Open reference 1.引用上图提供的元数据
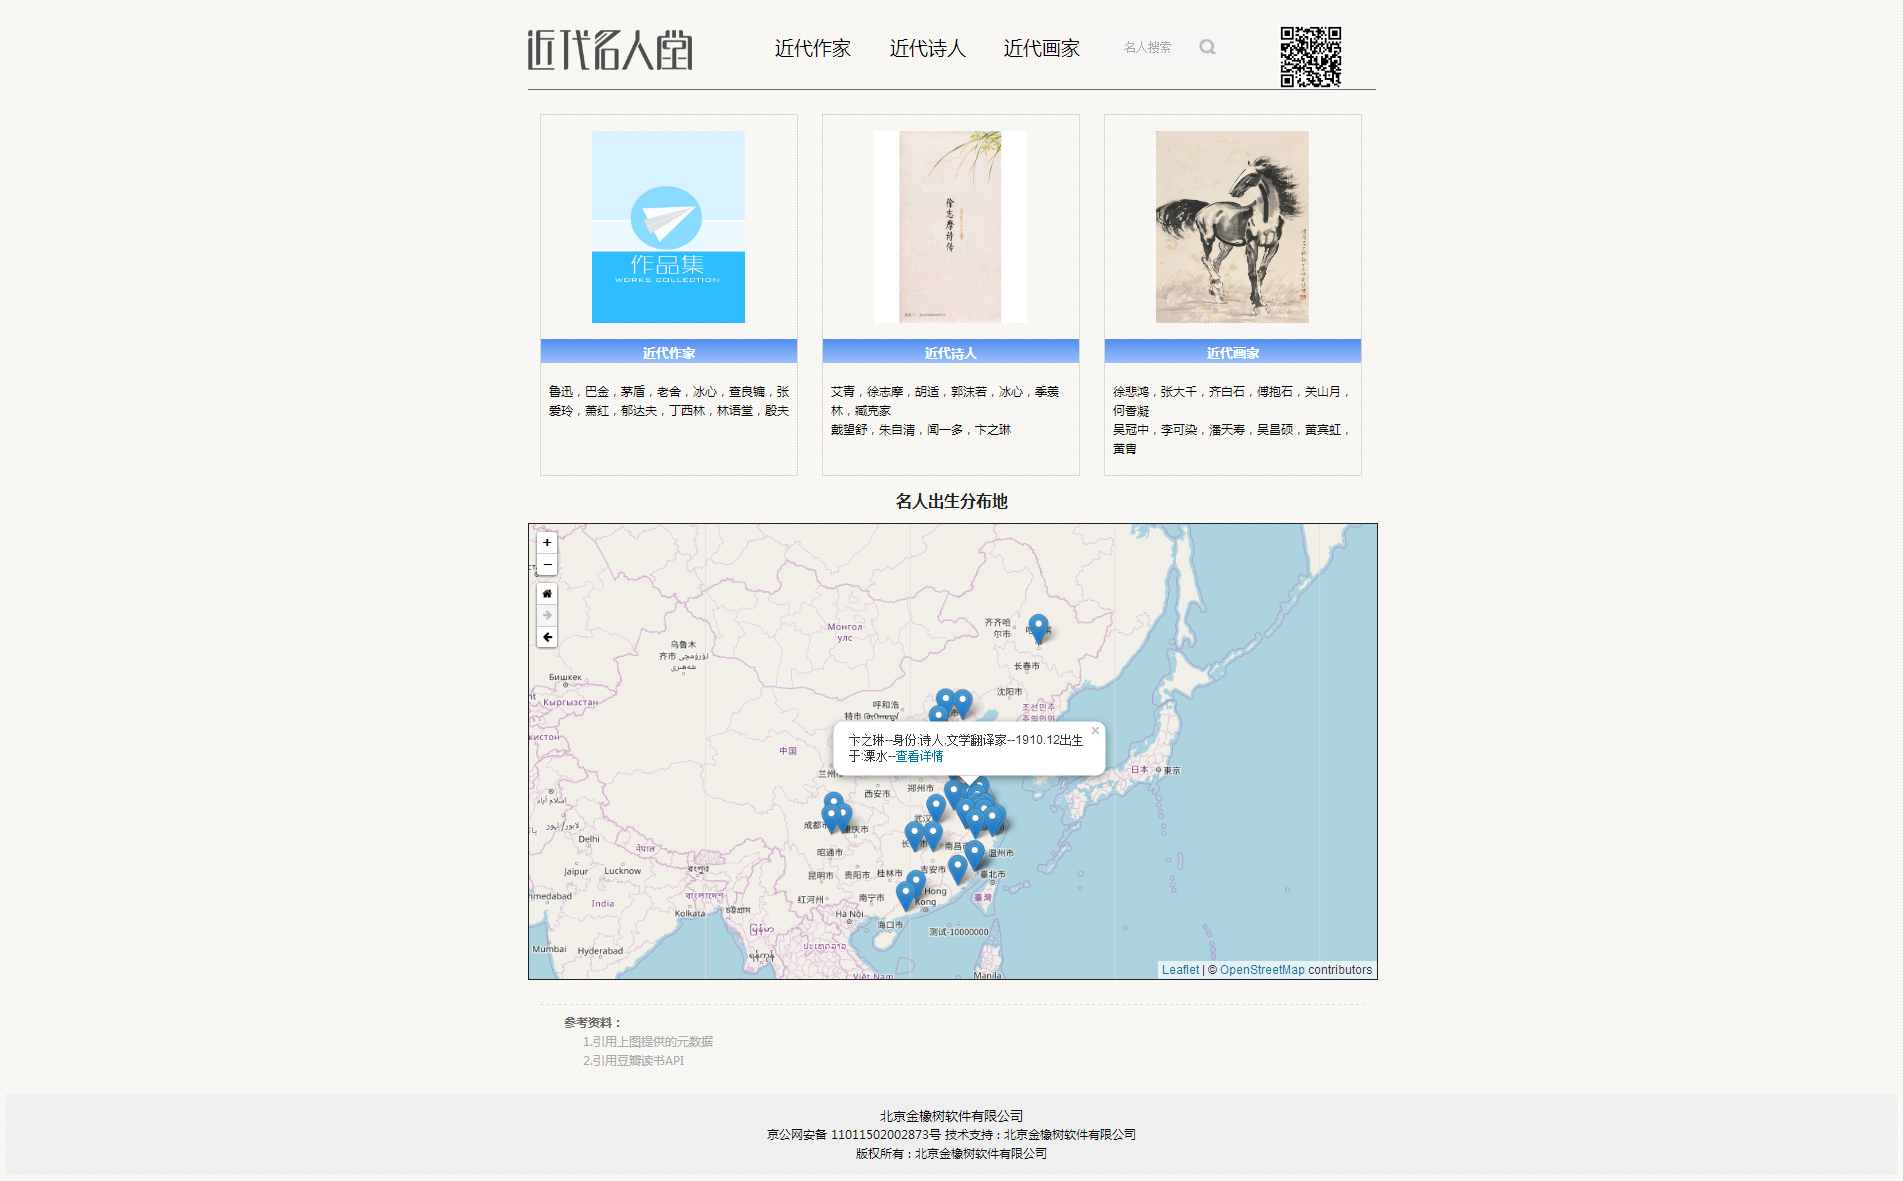1903x1181 pixels. click(648, 1041)
